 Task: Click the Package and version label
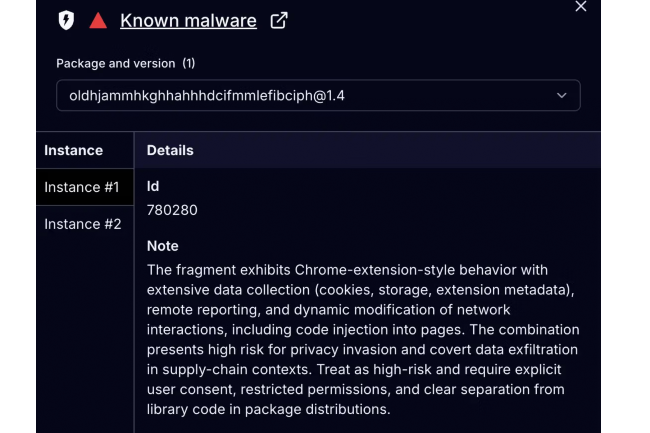click(115, 63)
